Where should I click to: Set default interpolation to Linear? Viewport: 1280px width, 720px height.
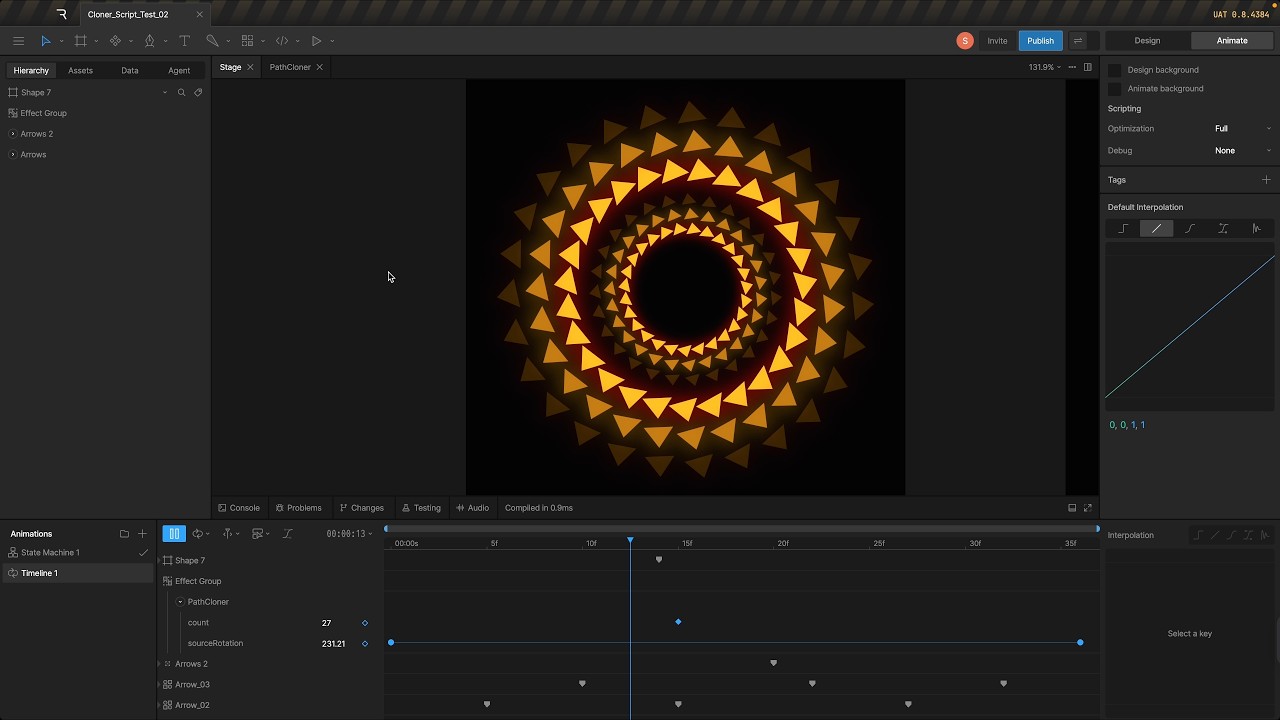tap(1157, 229)
